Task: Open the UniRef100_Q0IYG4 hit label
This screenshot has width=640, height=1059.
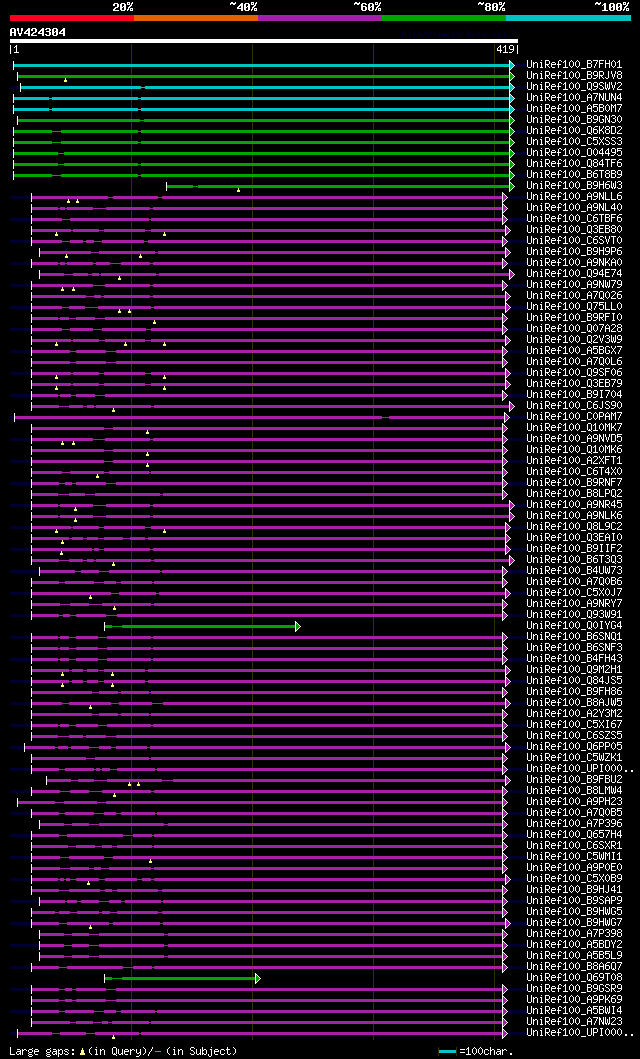Action: click(x=575, y=625)
